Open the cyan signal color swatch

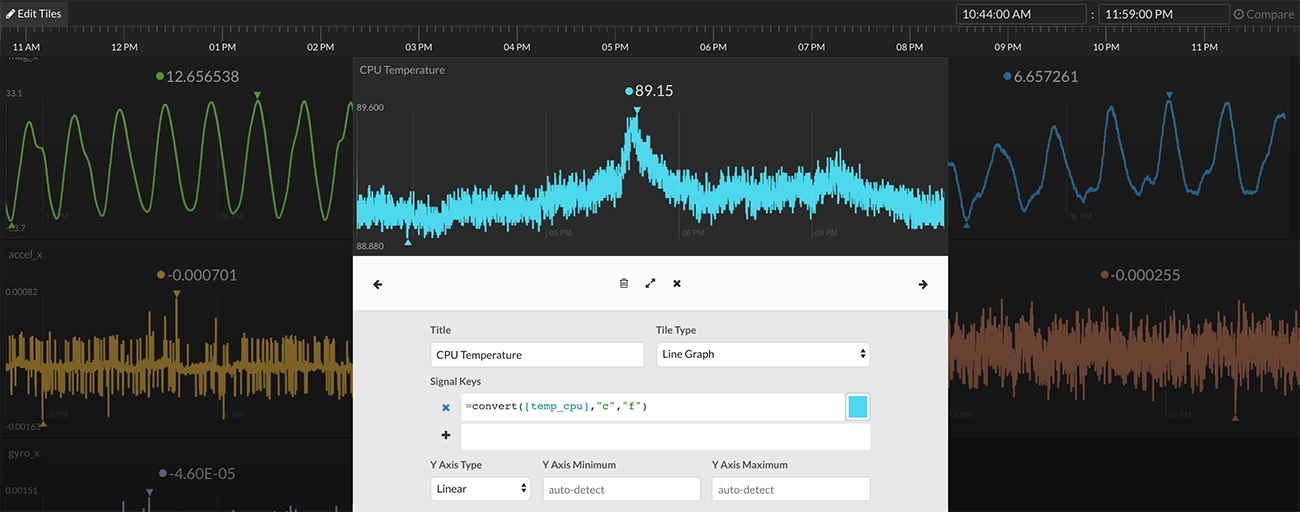pyautogui.click(x=857, y=406)
